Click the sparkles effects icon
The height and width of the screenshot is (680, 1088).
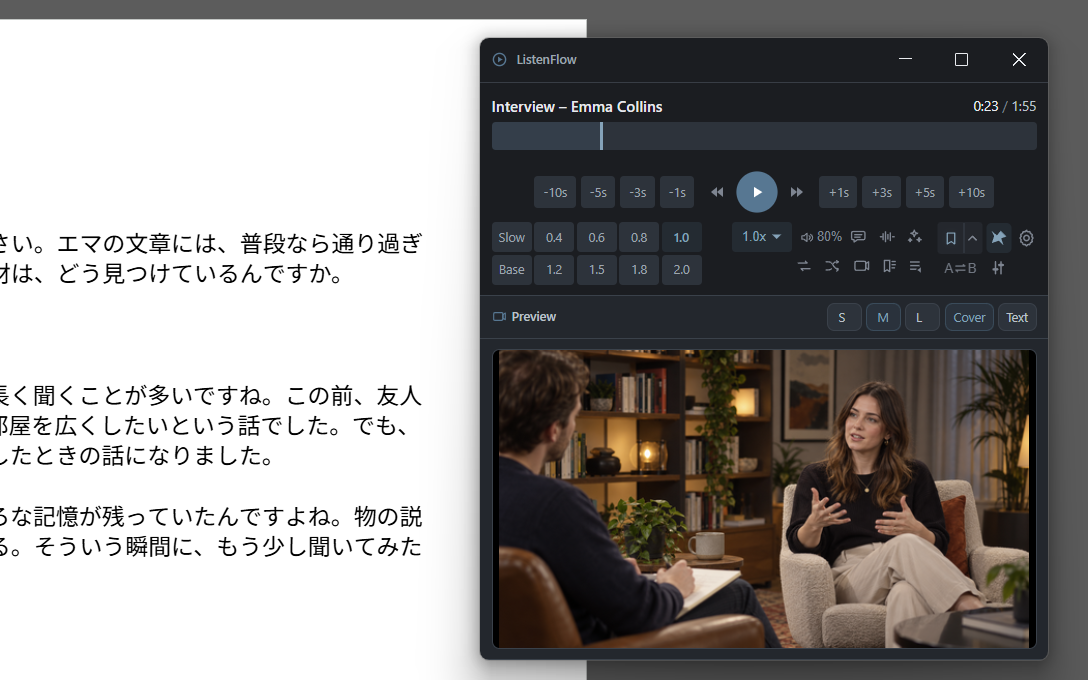click(915, 237)
